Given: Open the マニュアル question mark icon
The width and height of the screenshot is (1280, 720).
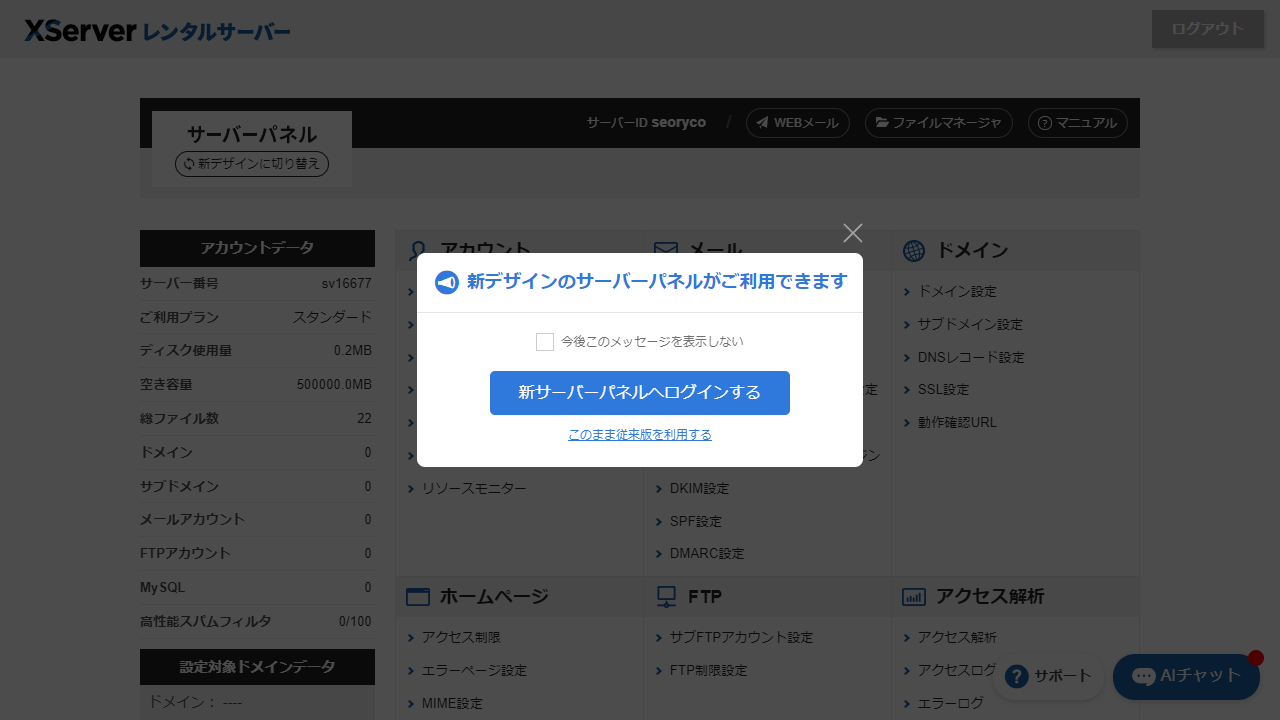Looking at the screenshot, I should pyautogui.click(x=1045, y=123).
